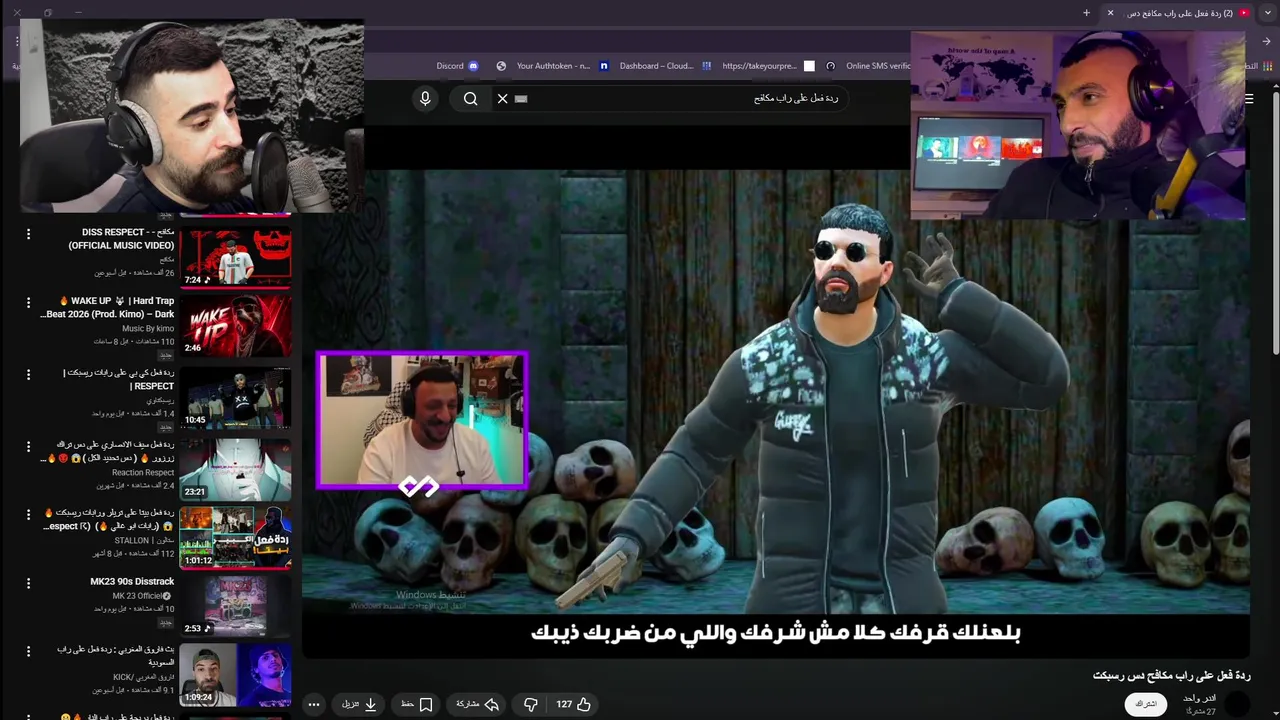The height and width of the screenshot is (720, 1280).
Task: Open the MK23 90s Disstrack 2:53 thumbnail
Action: [x=235, y=606]
